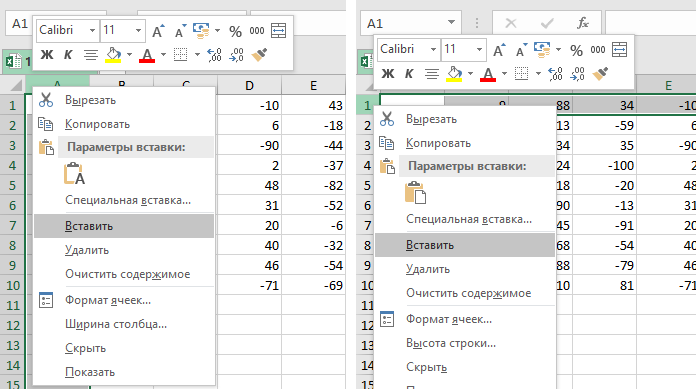Click increase decimal icon in left mini toolbar

coord(214,55)
